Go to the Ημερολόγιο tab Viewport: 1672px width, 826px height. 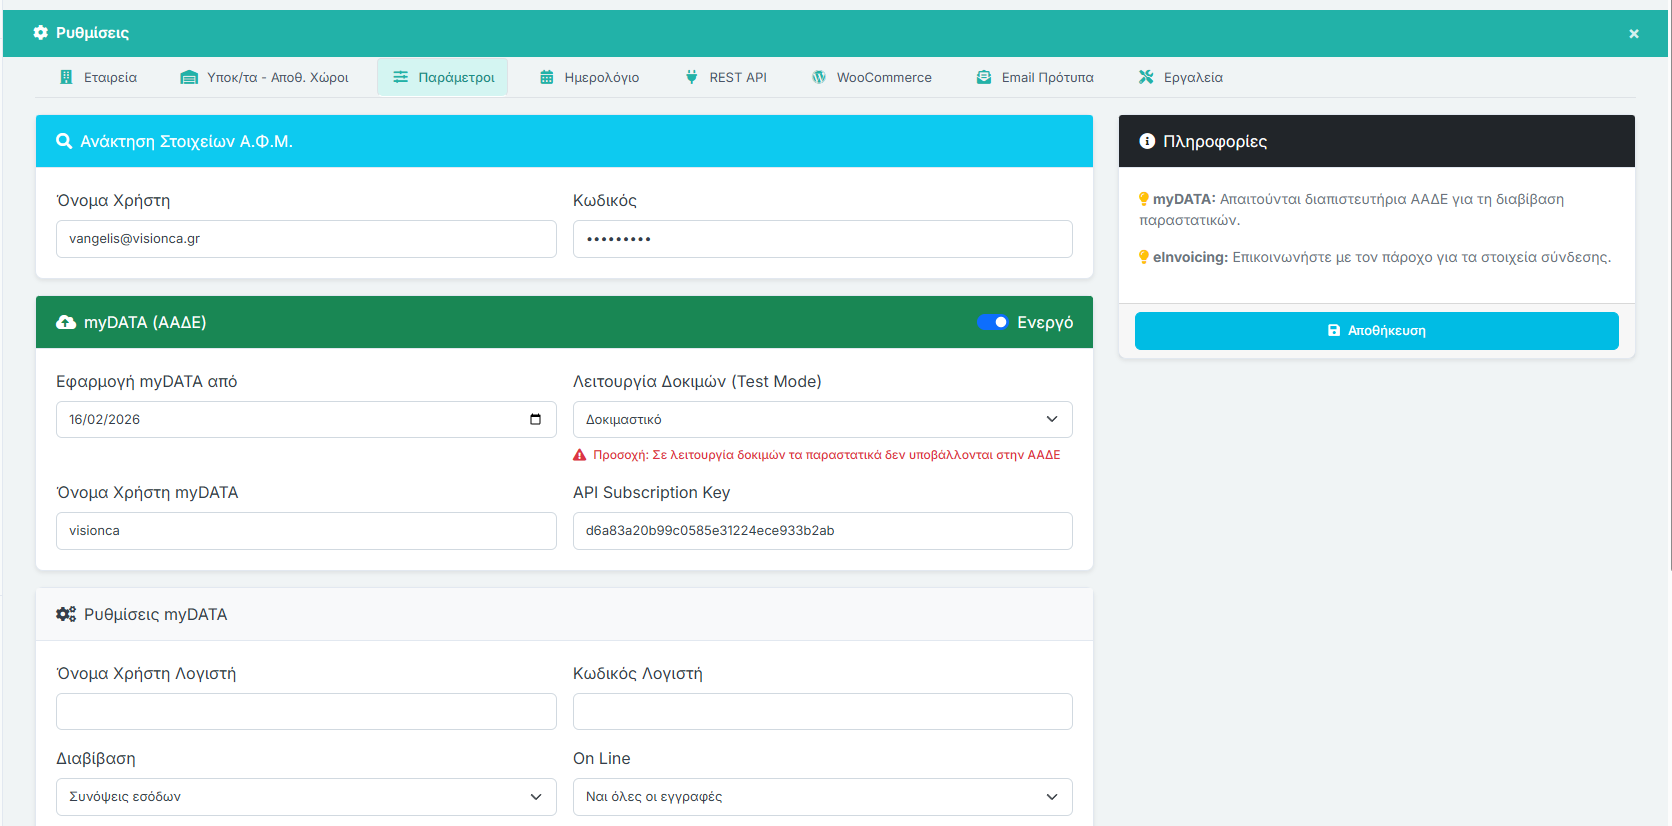coord(589,77)
